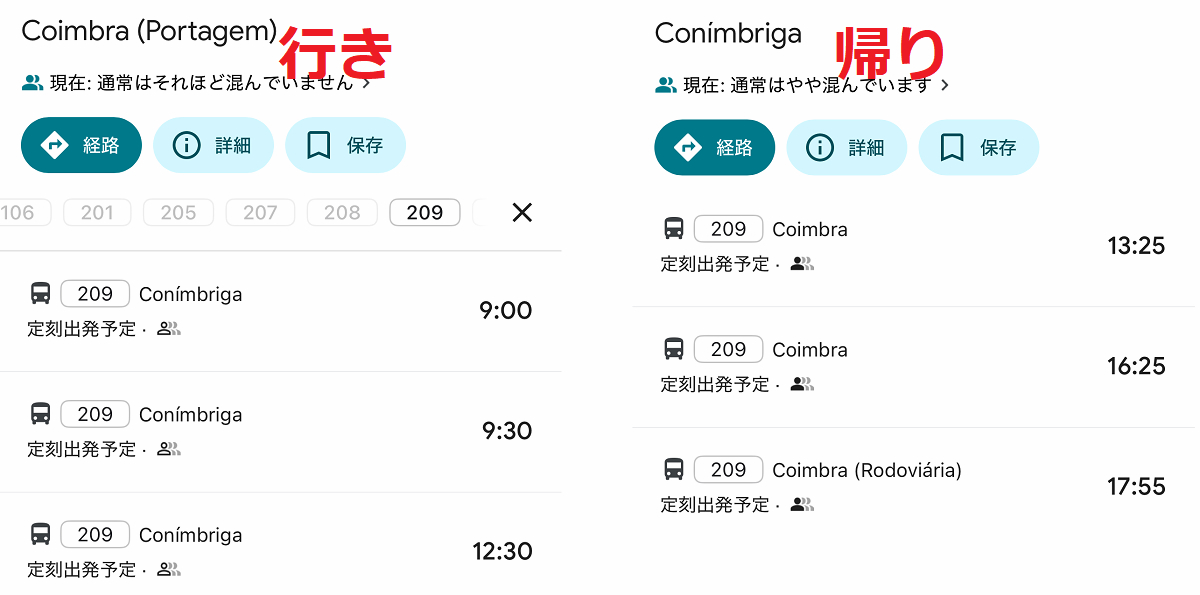Click the bookmark save icon under Conímbriga
This screenshot has width=1200, height=595.
(x=952, y=148)
